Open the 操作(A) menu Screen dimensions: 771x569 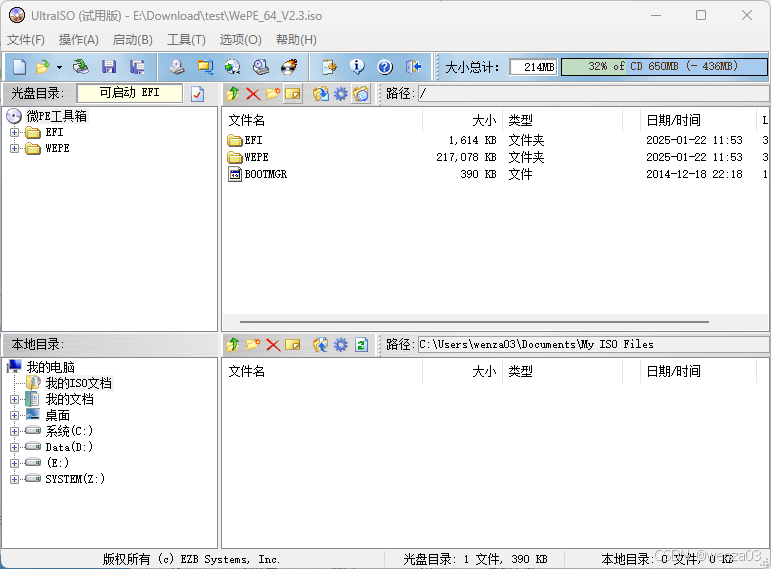pyautogui.click(x=79, y=40)
